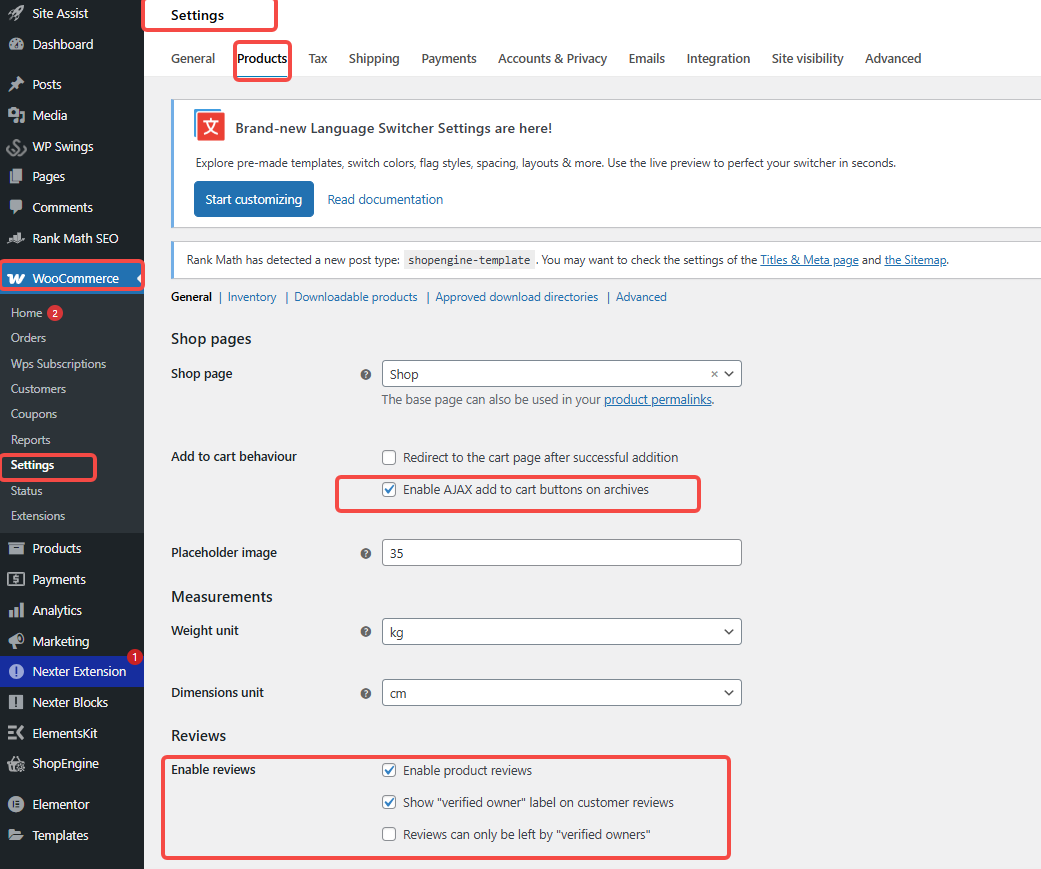1041x869 pixels.
Task: Open the Dimensions unit dropdown
Action: click(561, 692)
